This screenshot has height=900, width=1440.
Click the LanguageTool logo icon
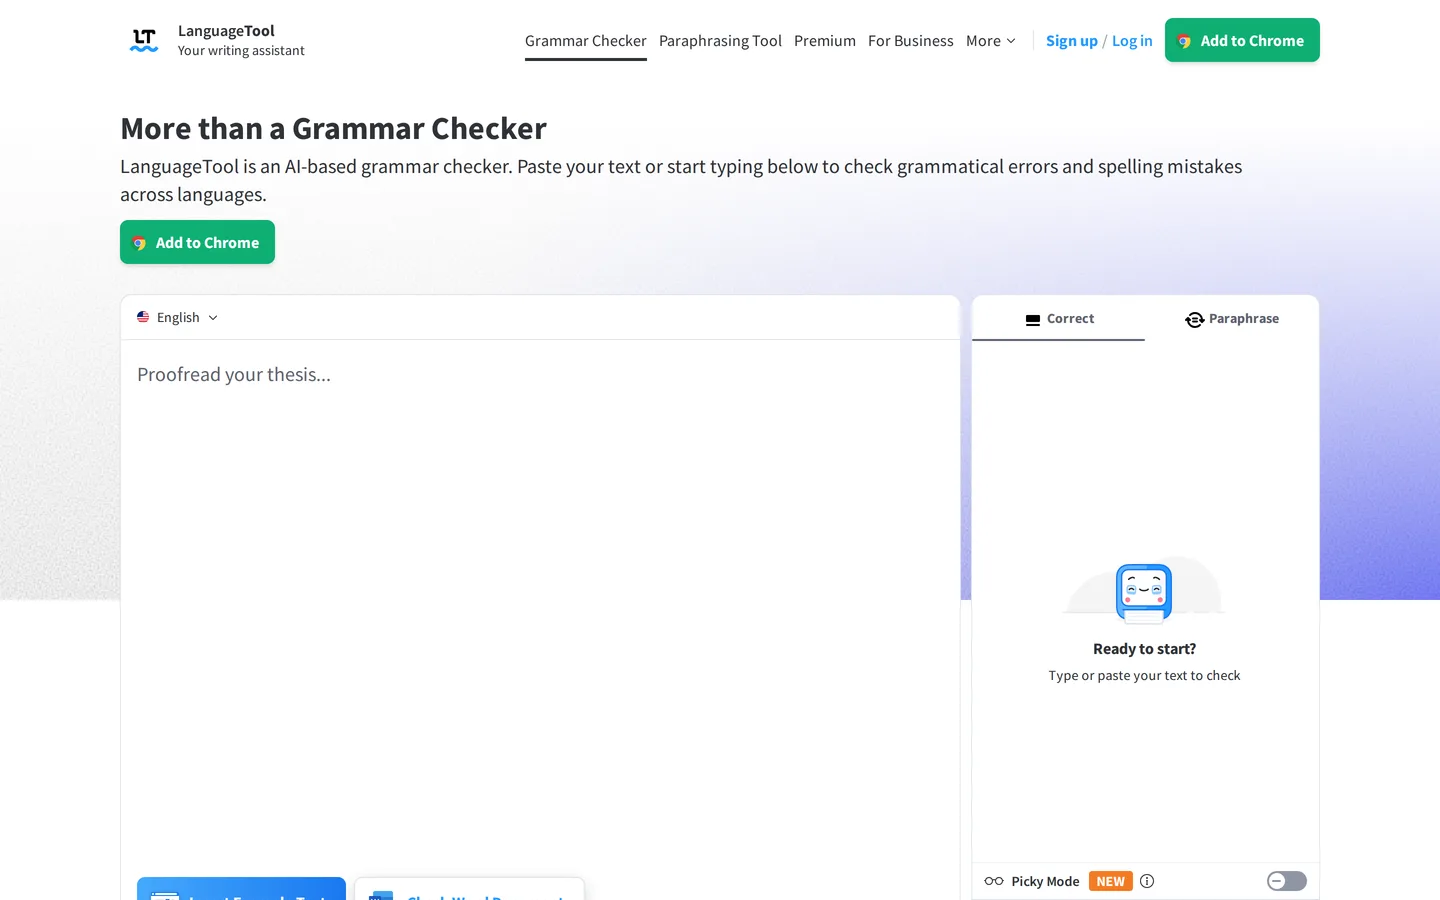144,40
